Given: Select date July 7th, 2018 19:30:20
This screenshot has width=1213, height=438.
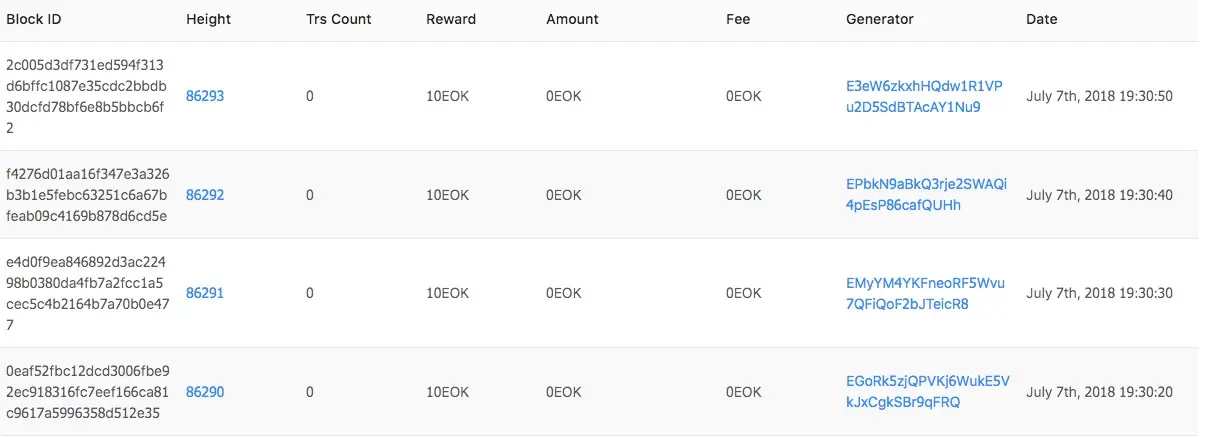Looking at the screenshot, I should click(x=1099, y=392).
